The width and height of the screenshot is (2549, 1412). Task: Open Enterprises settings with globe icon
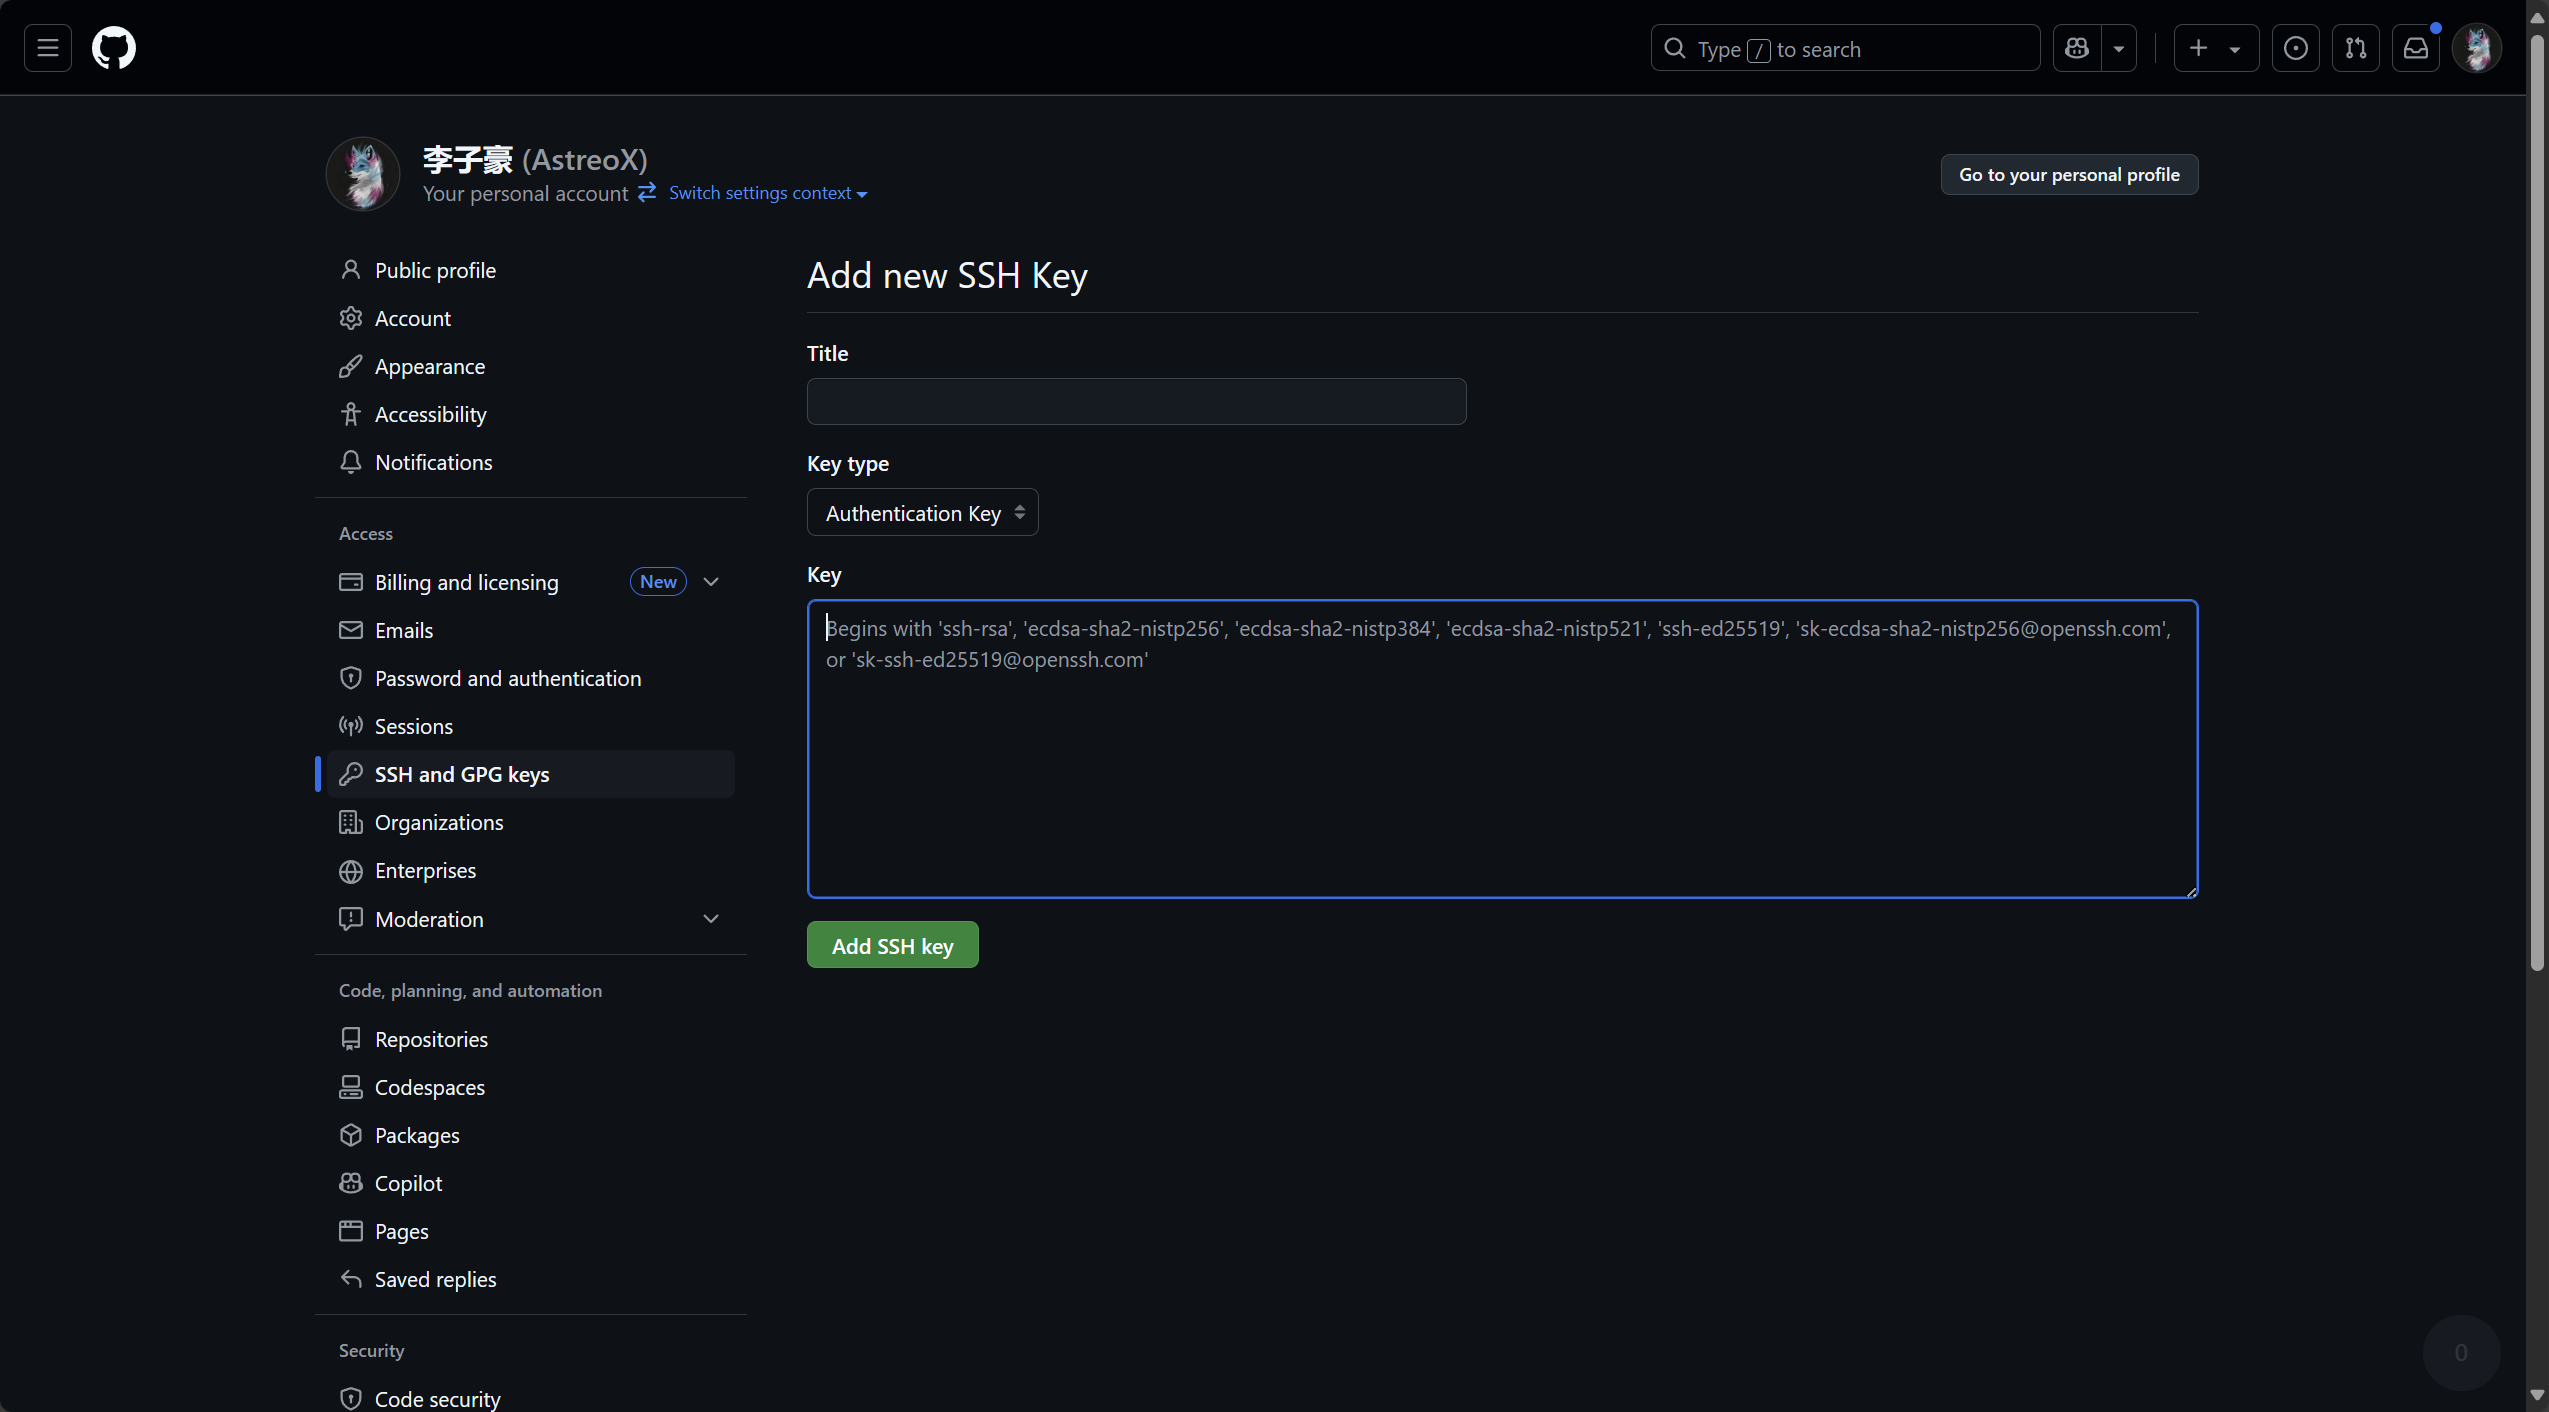(531, 870)
